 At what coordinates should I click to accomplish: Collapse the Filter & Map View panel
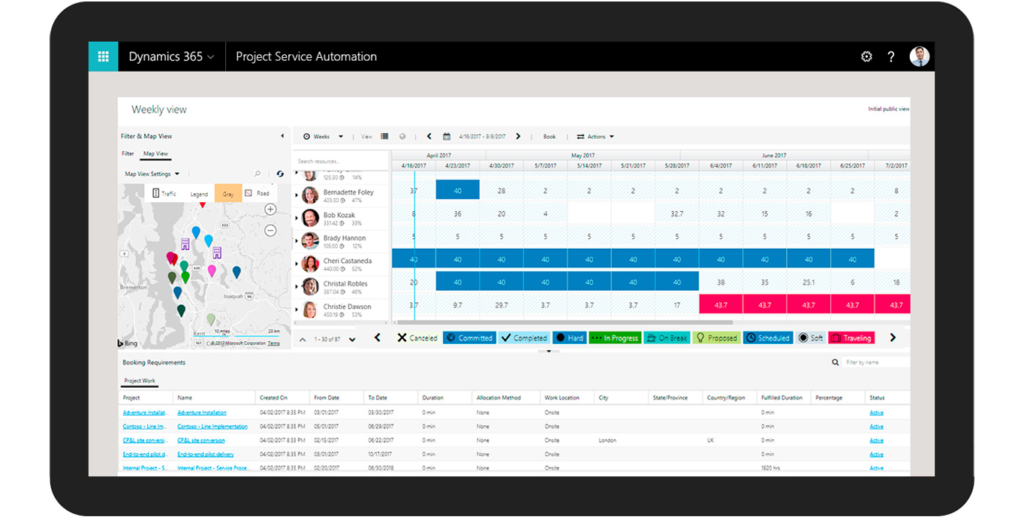[x=282, y=136]
